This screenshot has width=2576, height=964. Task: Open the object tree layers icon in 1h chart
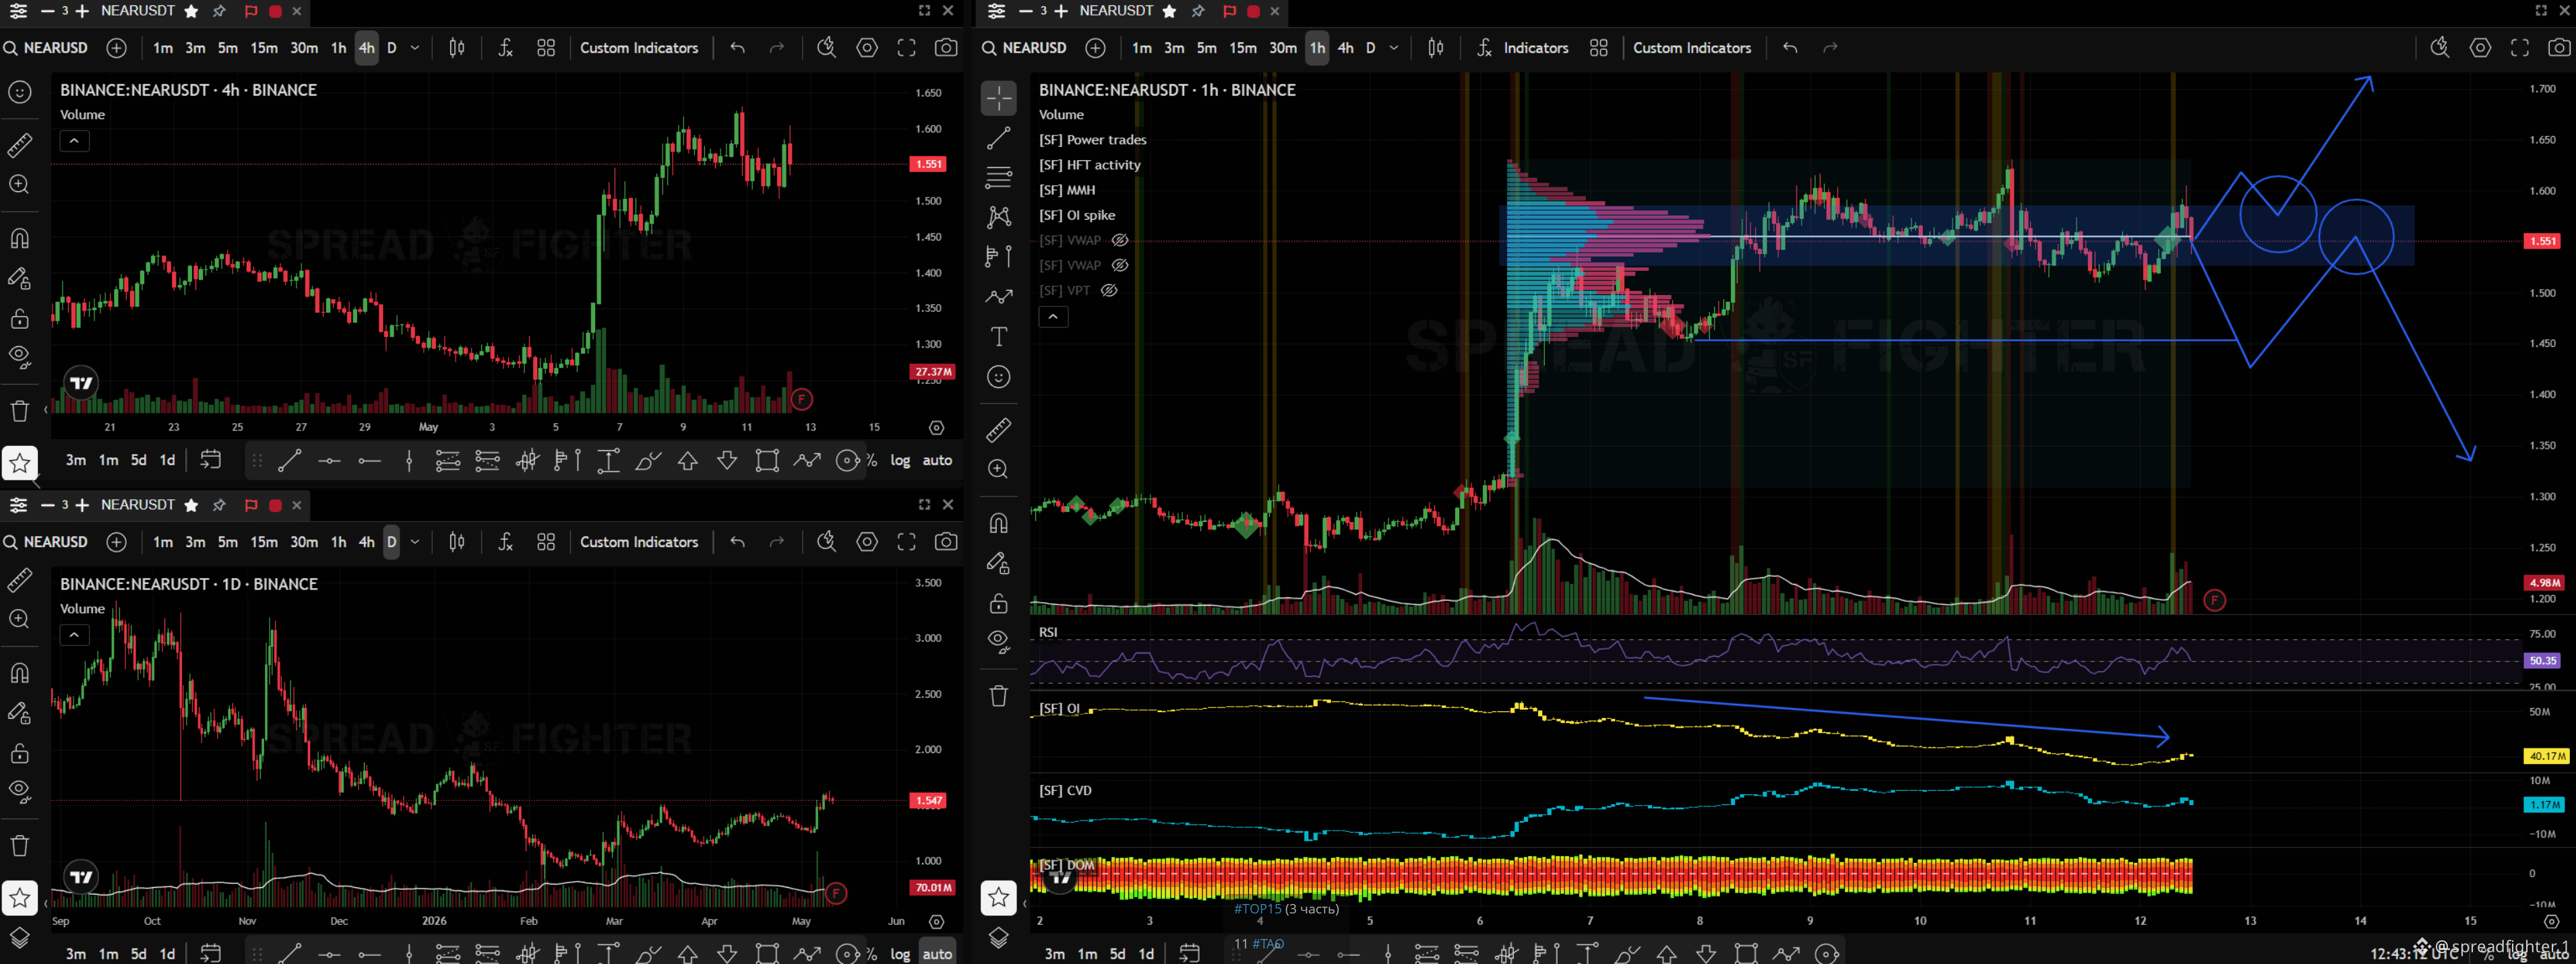(998, 938)
